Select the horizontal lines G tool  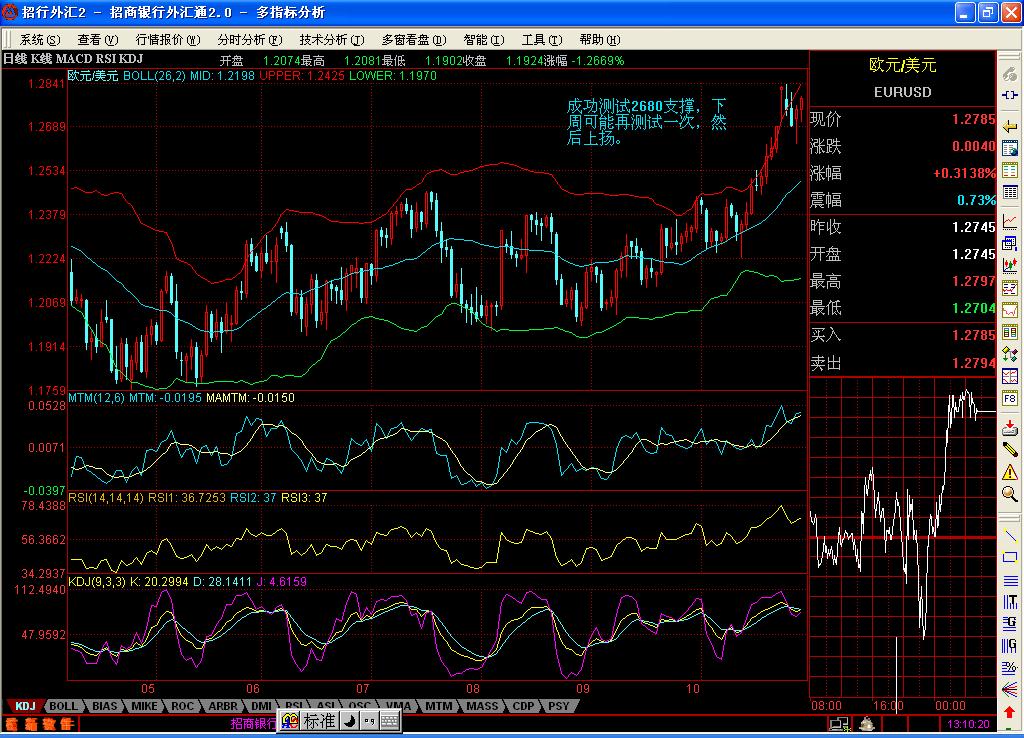[1010, 624]
